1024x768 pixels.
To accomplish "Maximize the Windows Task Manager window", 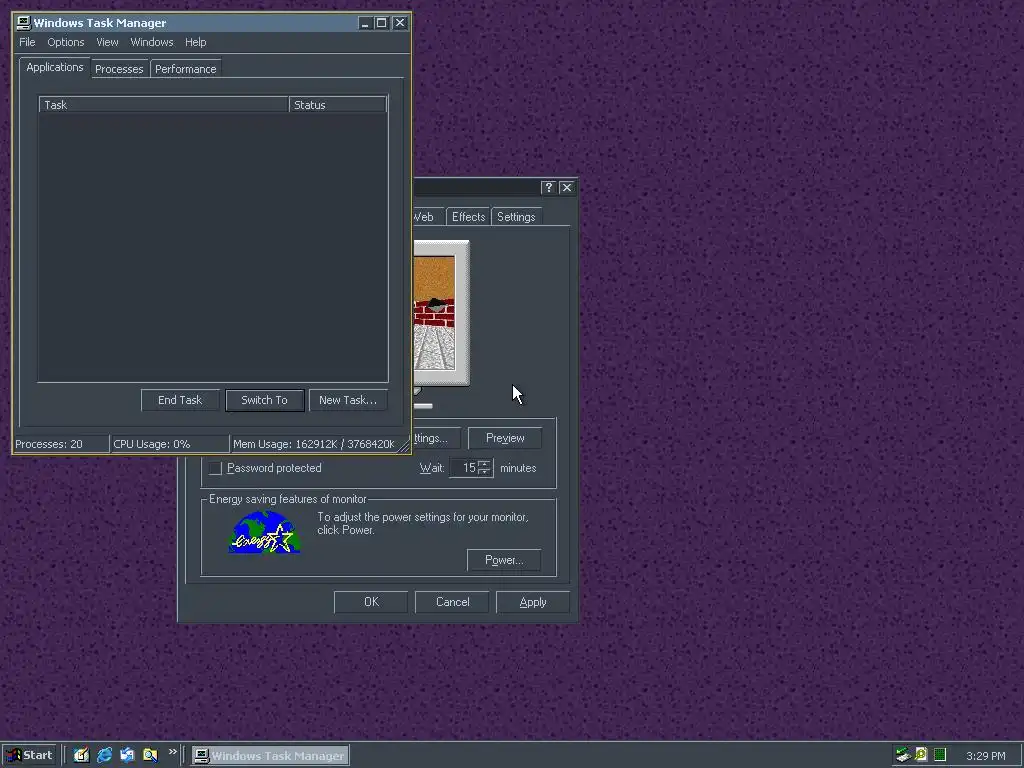I will point(381,23).
